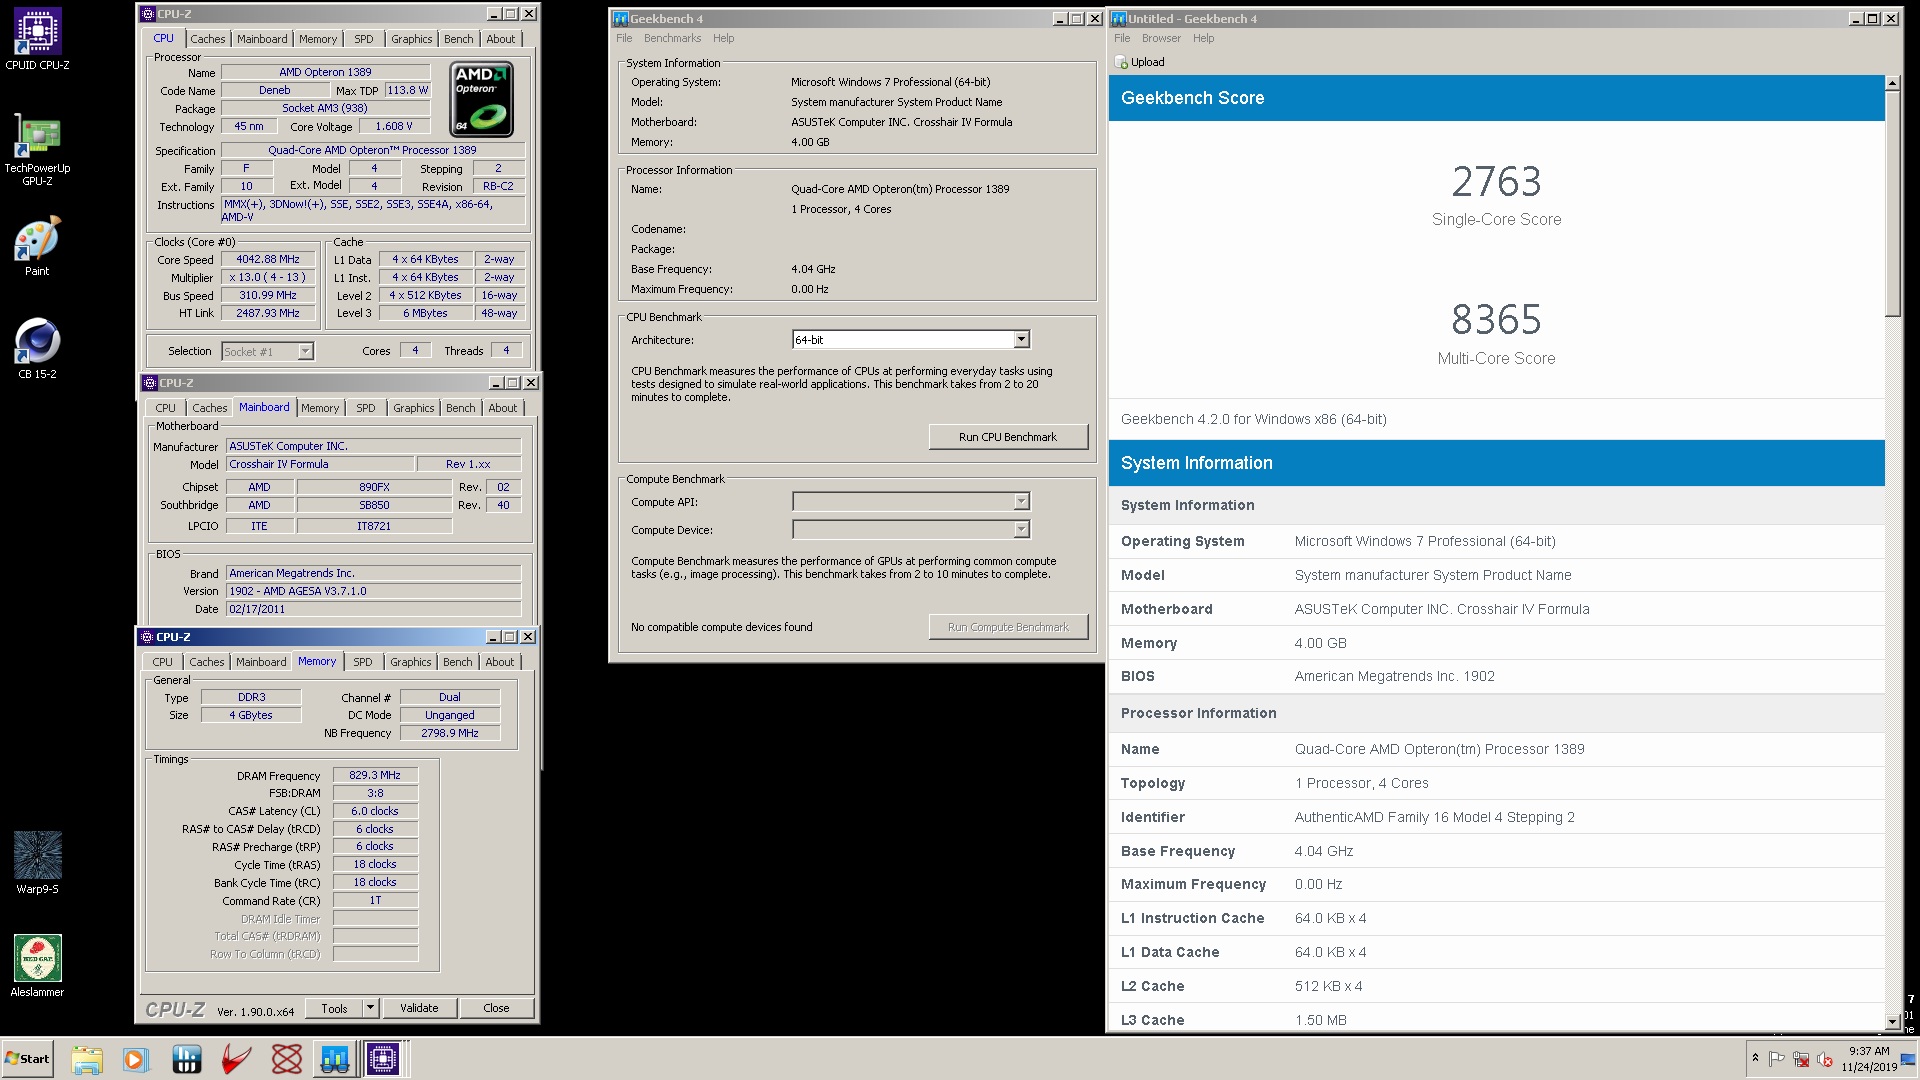
Task: Click the disabled Run Compute Benchmark button
Action: (x=1008, y=627)
